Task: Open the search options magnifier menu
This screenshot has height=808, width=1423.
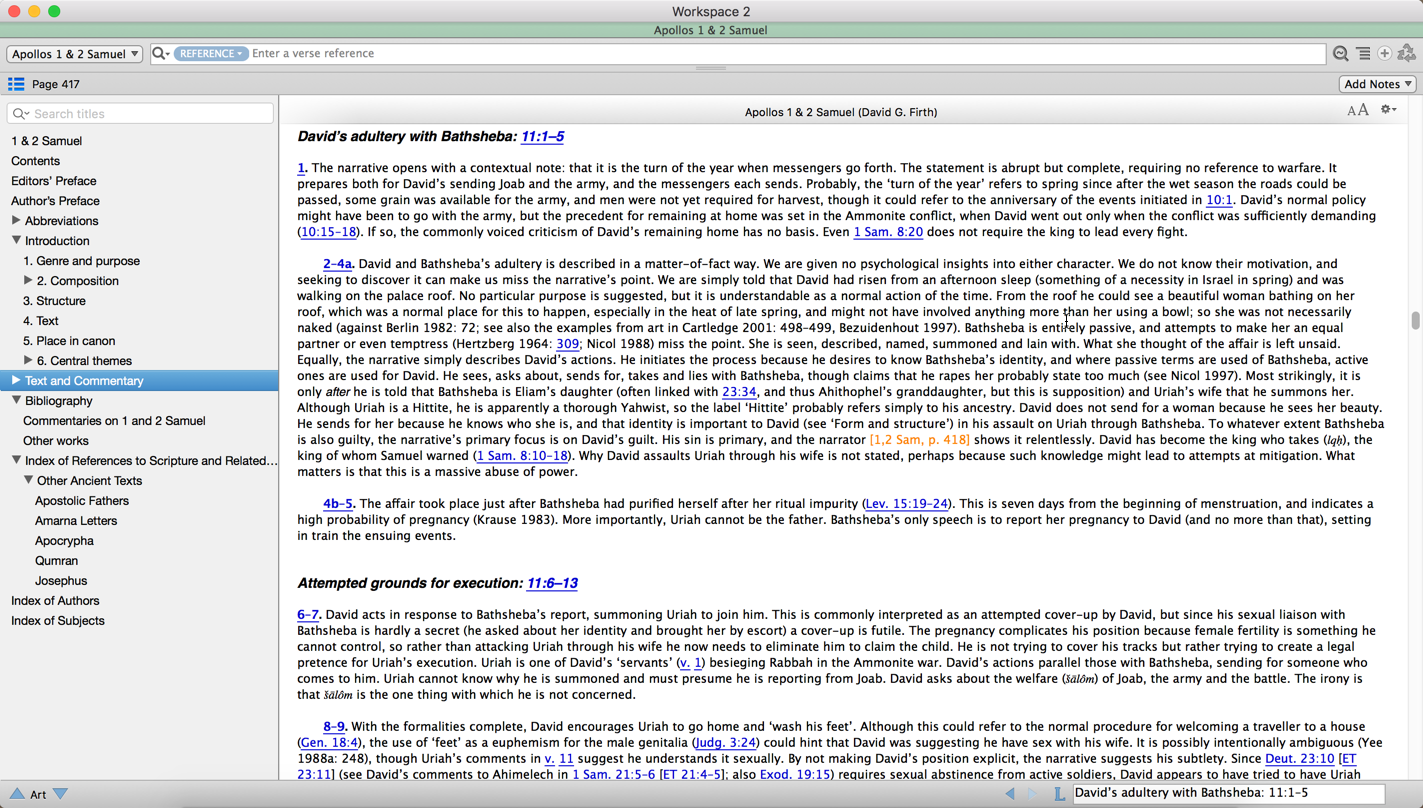Action: pyautogui.click(x=160, y=54)
